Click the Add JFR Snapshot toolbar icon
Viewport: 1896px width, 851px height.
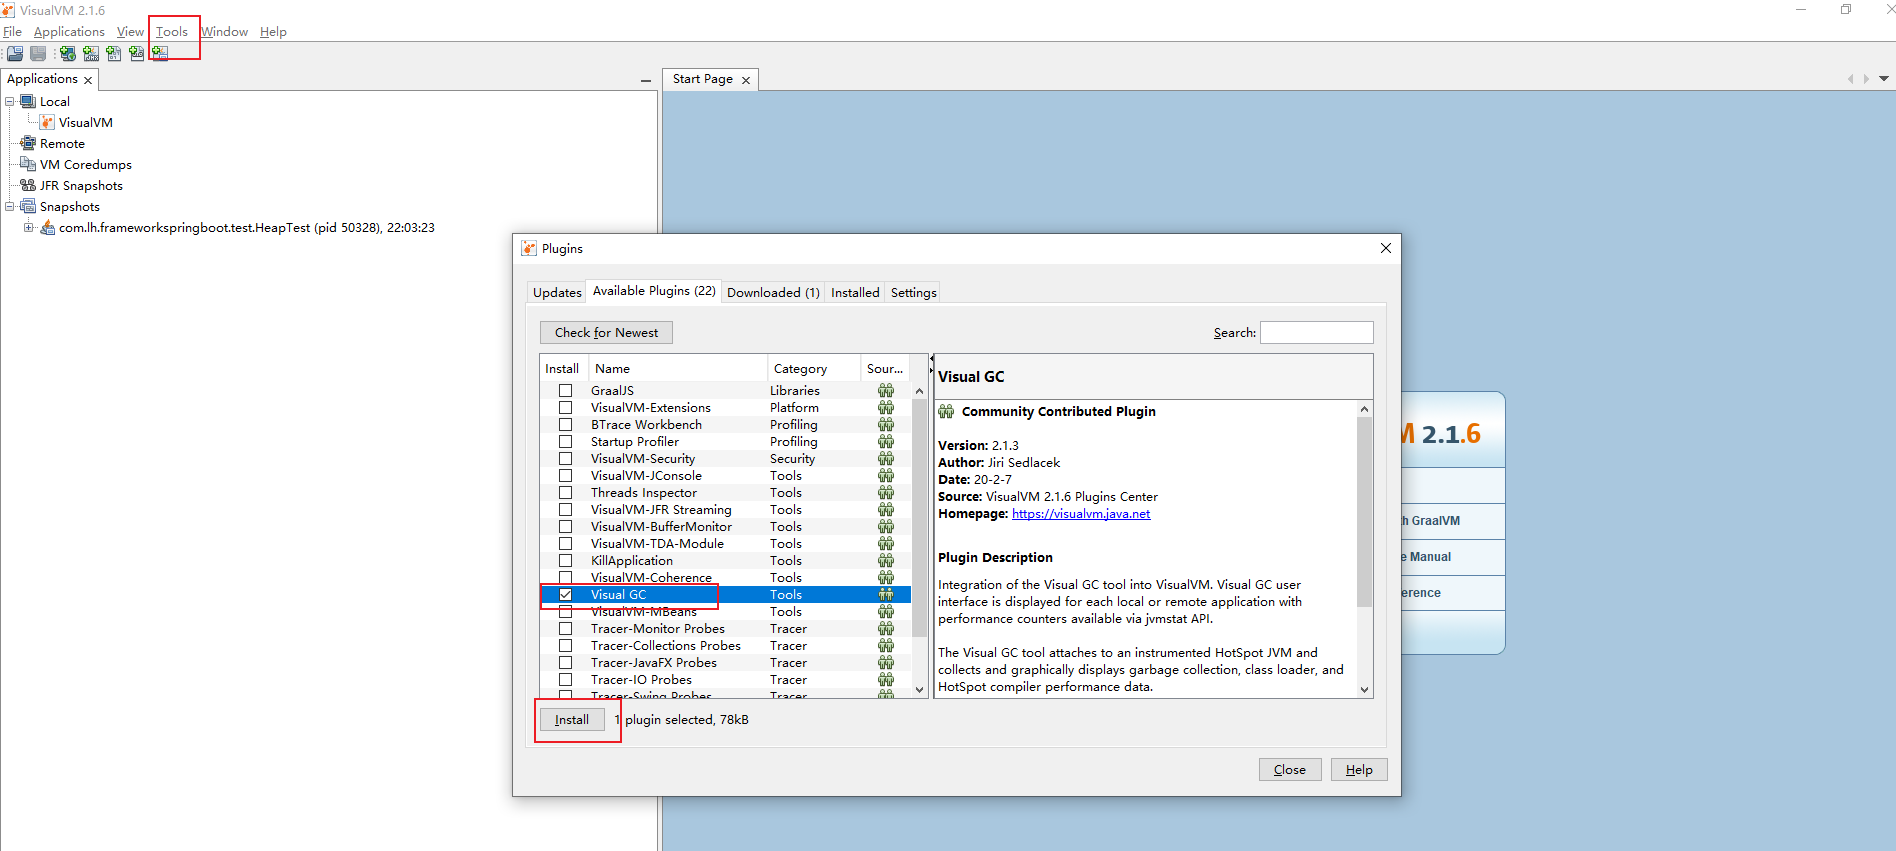point(137,54)
